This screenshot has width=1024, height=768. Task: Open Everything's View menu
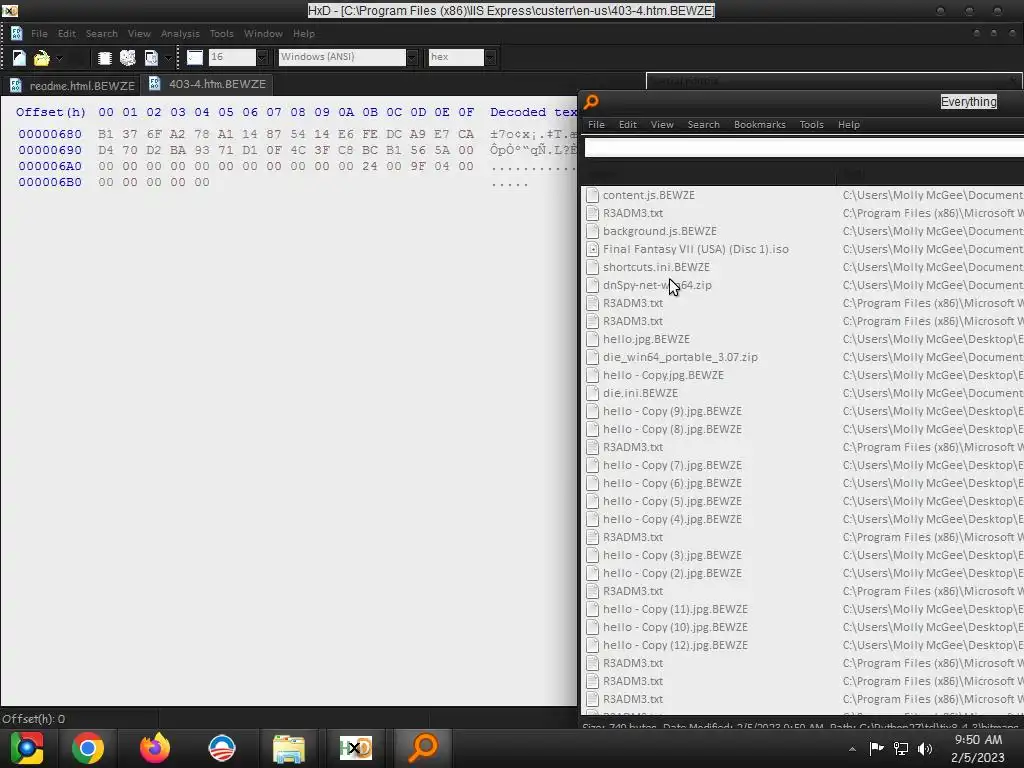pyautogui.click(x=662, y=124)
